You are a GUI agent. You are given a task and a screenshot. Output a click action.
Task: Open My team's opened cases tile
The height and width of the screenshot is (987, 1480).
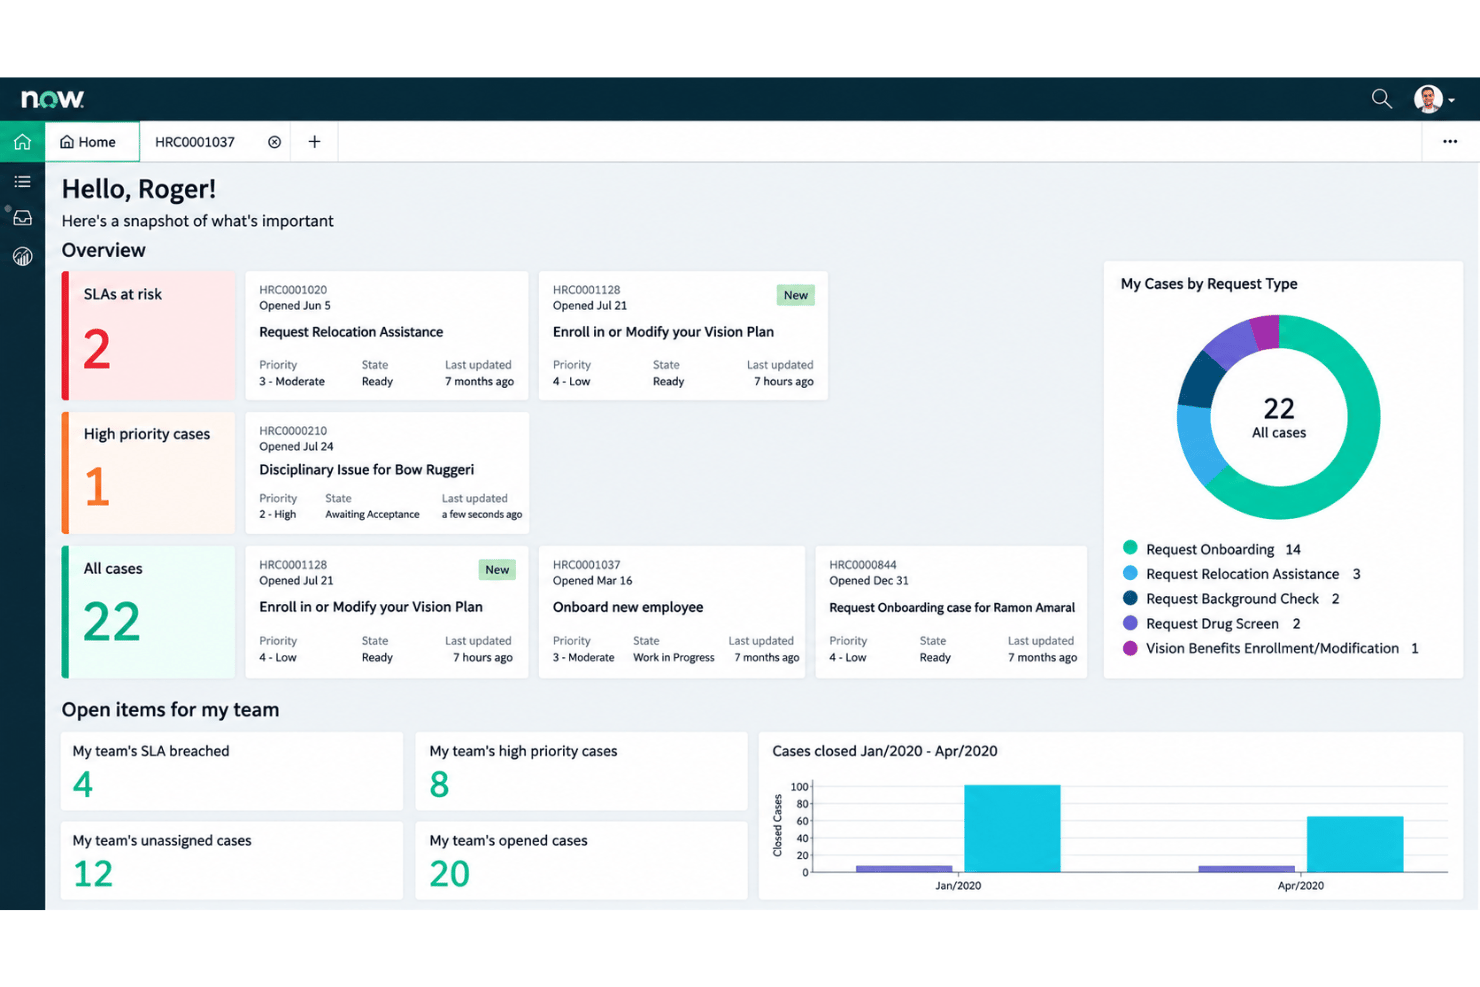(581, 860)
